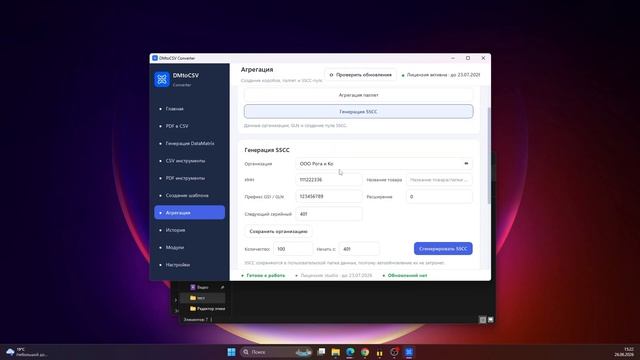
Task: Open the yellow bars app on the taskbar
Action: coord(380,352)
